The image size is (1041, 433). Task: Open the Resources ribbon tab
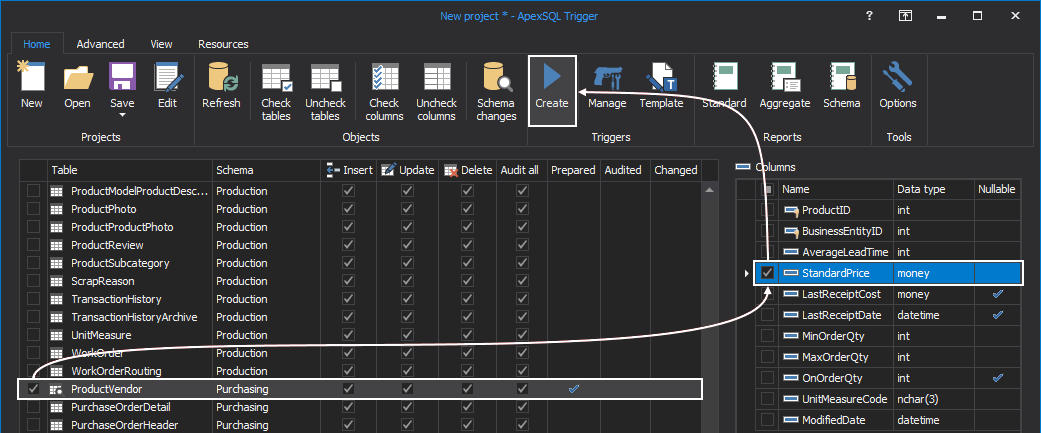click(x=223, y=44)
